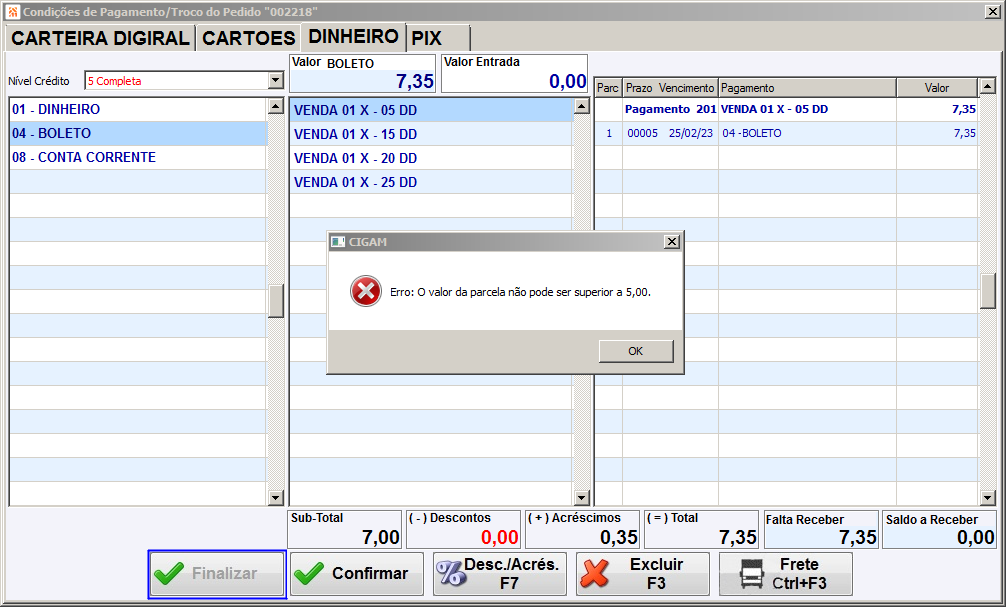The width and height of the screenshot is (1006, 607).
Task: Click the green checkmark on Finalizar
Action: click(x=169, y=573)
